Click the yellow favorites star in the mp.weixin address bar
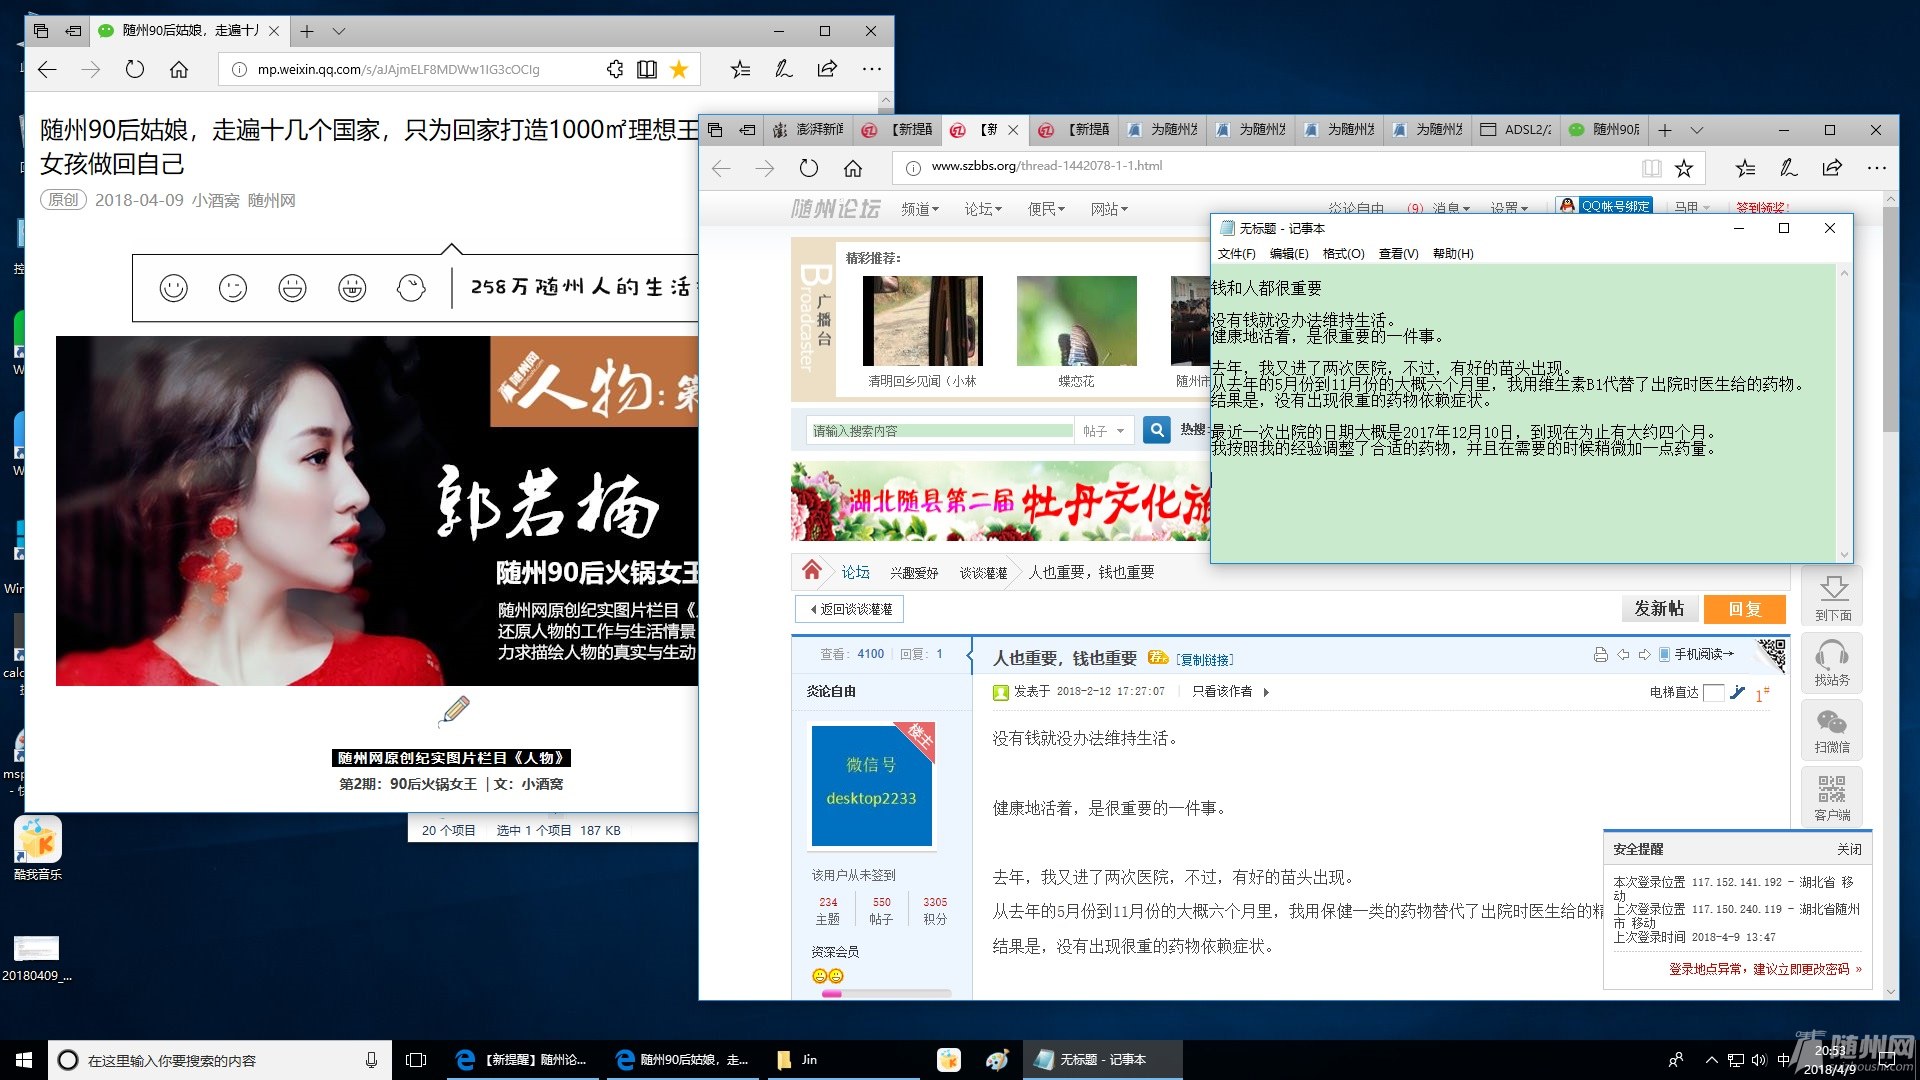The width and height of the screenshot is (1920, 1080). 679,69
